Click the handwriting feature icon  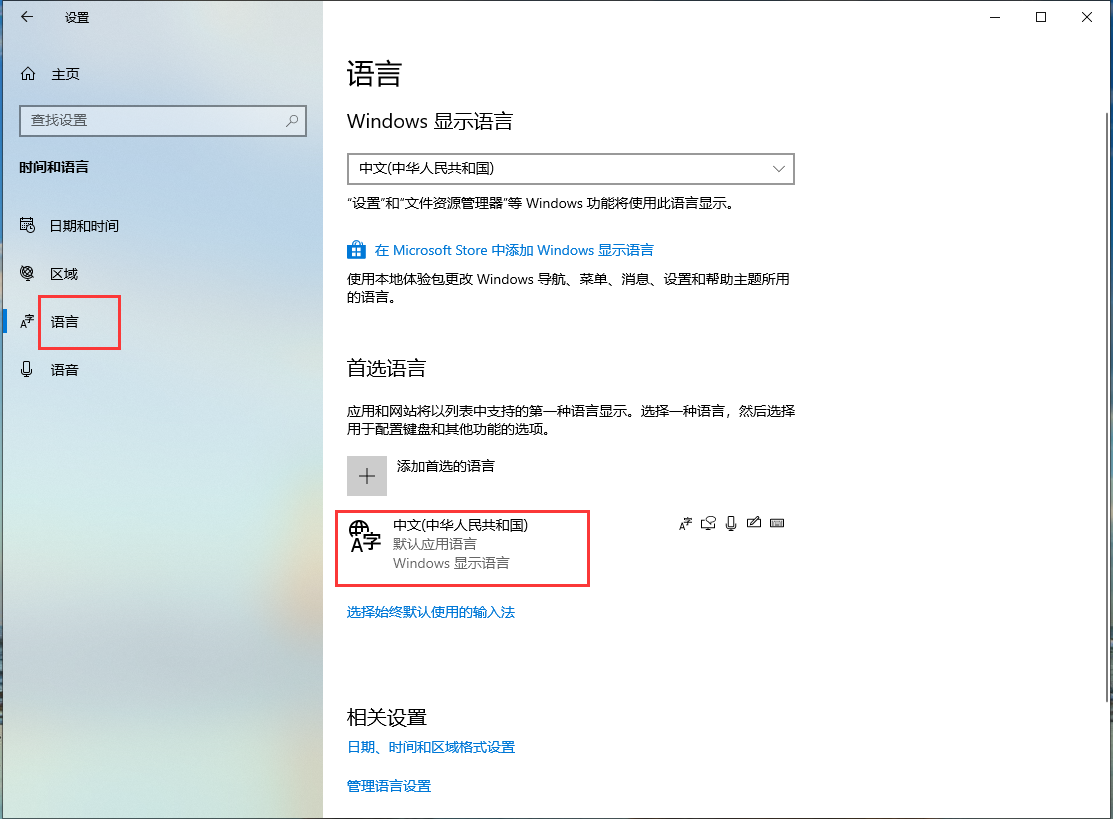[x=754, y=523]
